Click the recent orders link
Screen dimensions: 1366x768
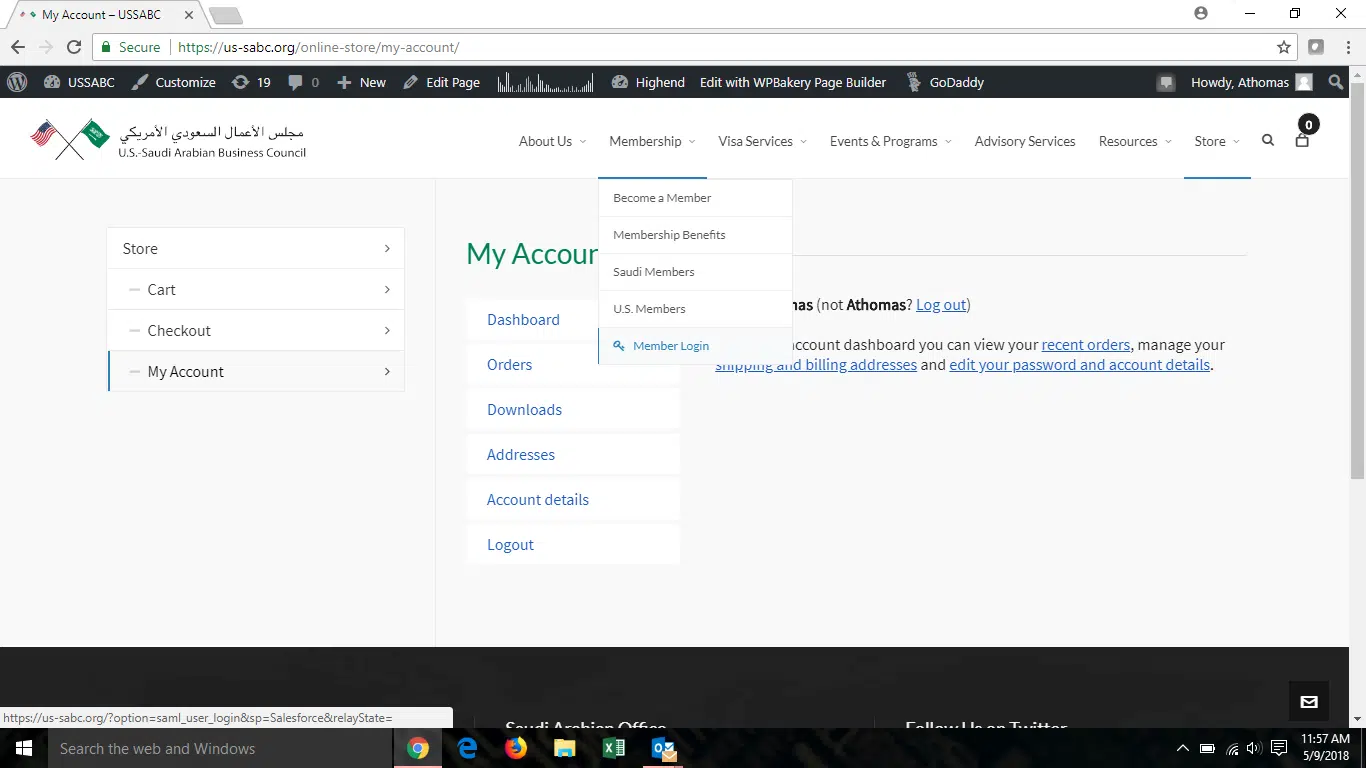1085,345
